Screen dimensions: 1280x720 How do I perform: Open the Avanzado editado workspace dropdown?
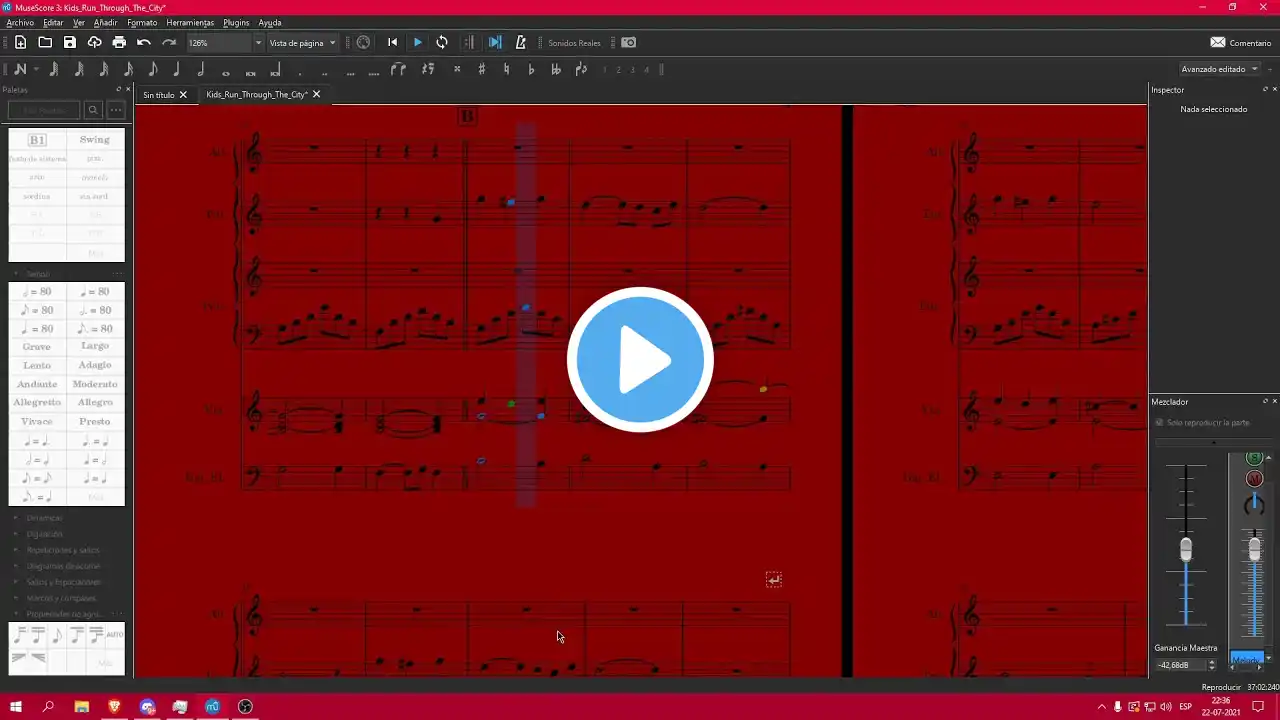pos(1220,69)
